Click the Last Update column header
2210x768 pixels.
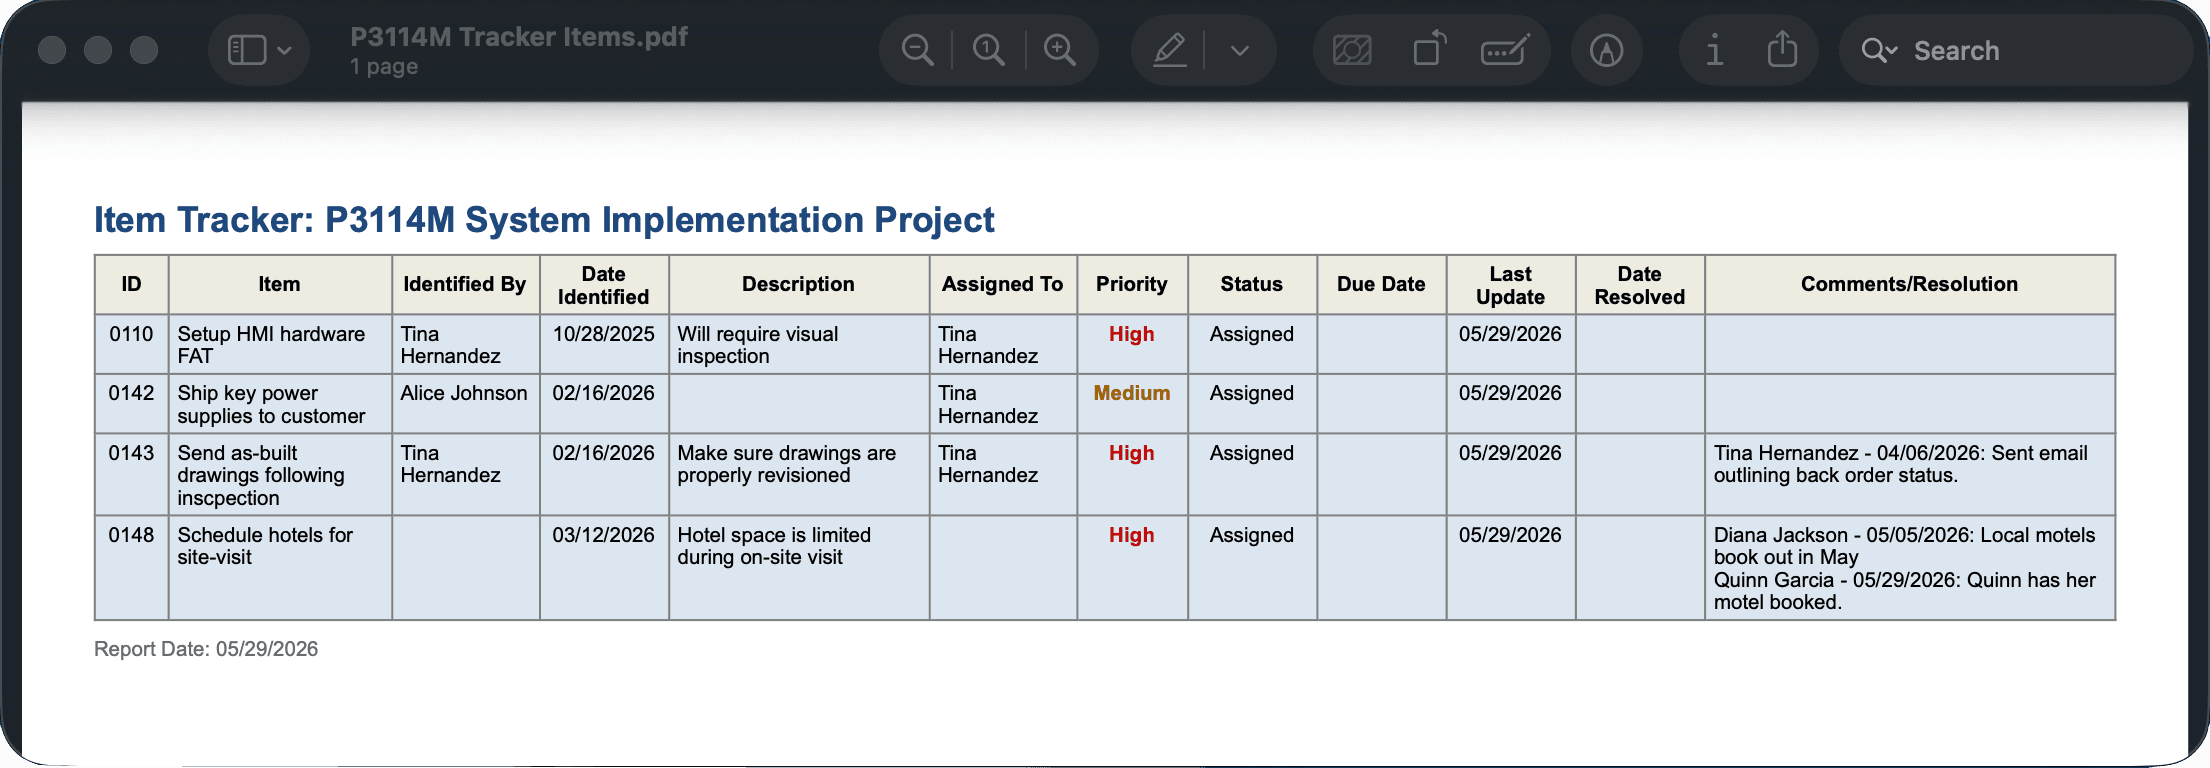click(x=1510, y=285)
